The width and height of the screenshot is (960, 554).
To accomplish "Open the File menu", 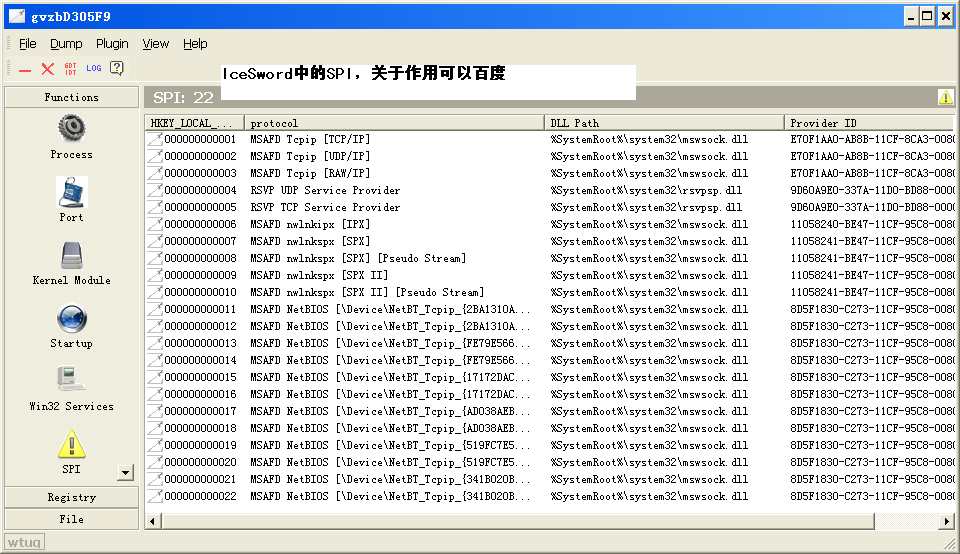I will 28,44.
